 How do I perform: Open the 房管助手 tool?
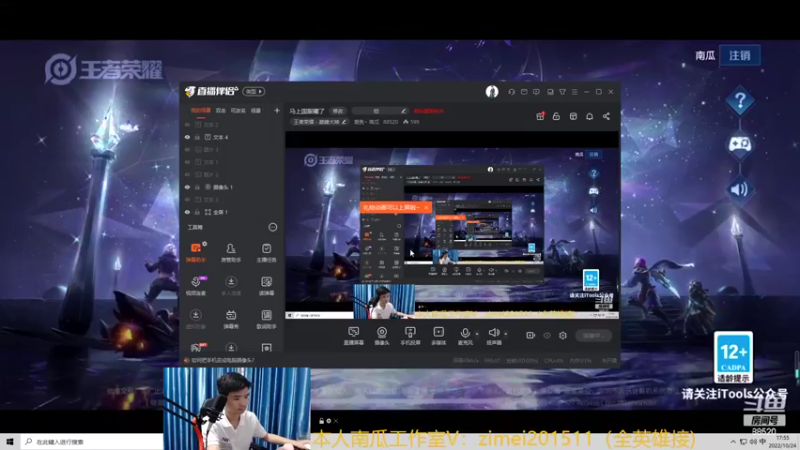231,252
